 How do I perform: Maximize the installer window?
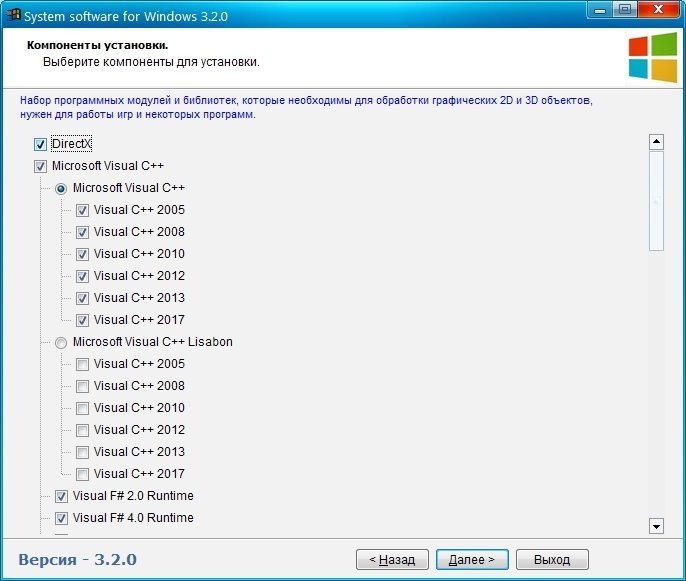point(625,10)
